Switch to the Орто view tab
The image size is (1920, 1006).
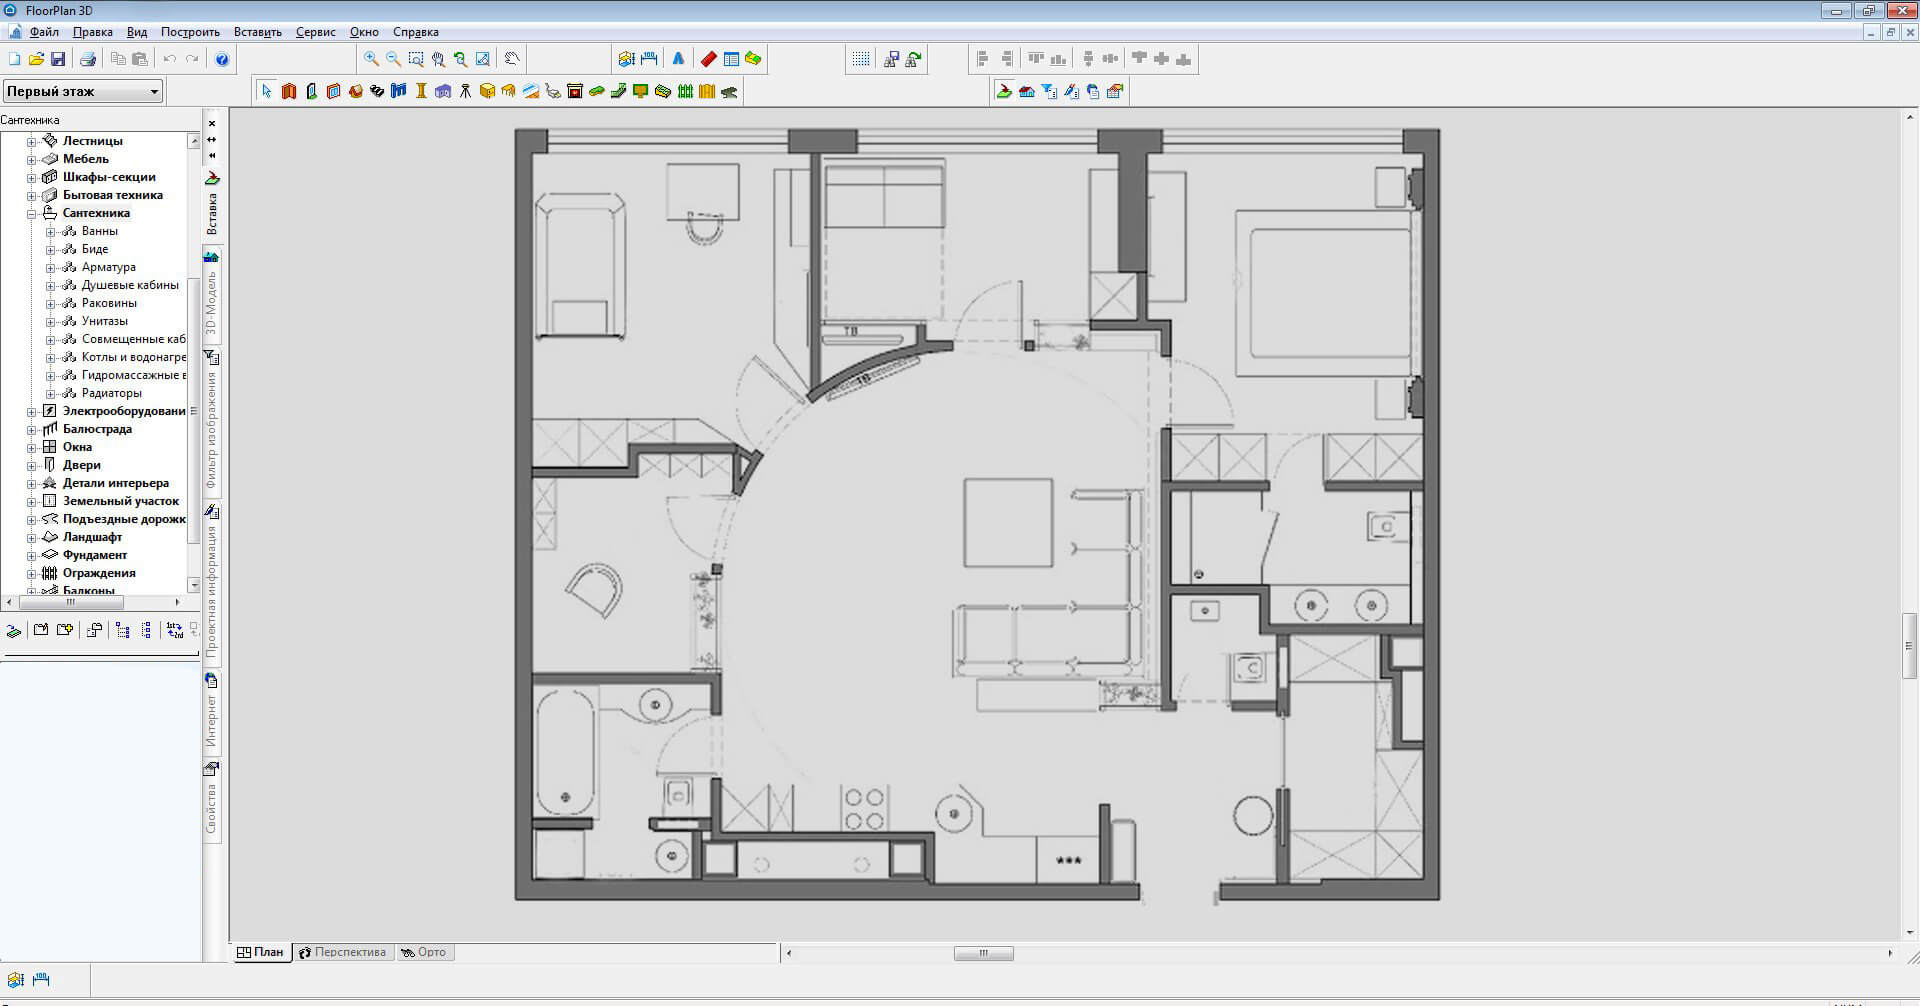(x=424, y=952)
